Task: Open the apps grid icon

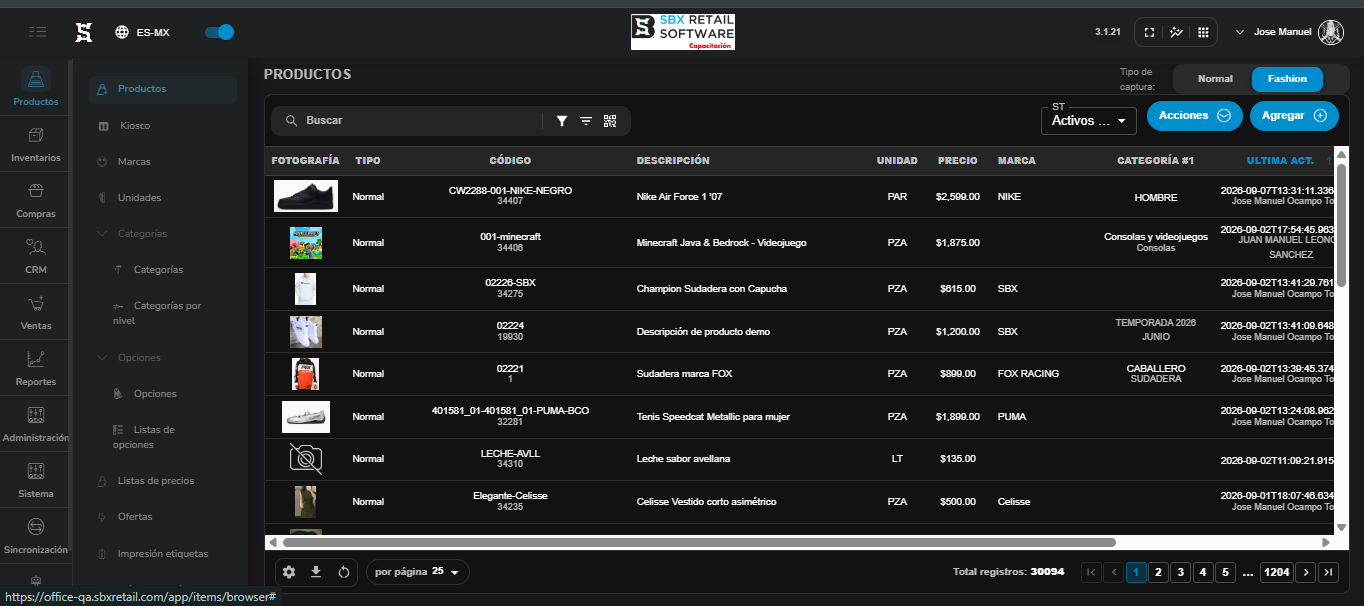Action: coord(1203,32)
